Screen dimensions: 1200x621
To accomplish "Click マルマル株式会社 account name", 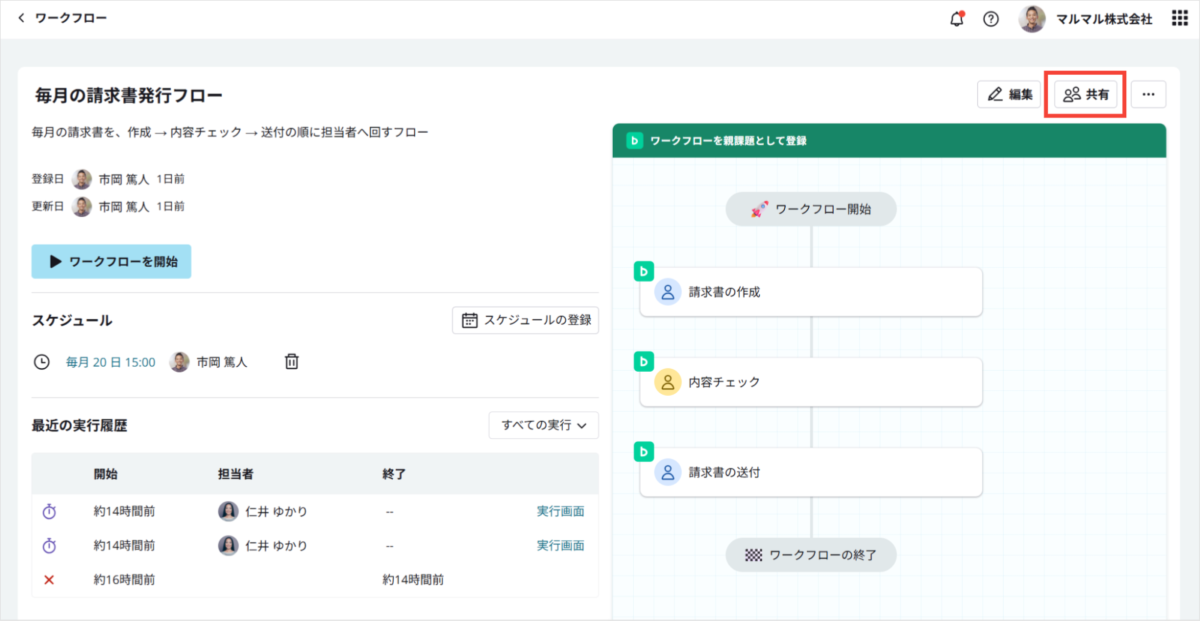I will [1104, 19].
